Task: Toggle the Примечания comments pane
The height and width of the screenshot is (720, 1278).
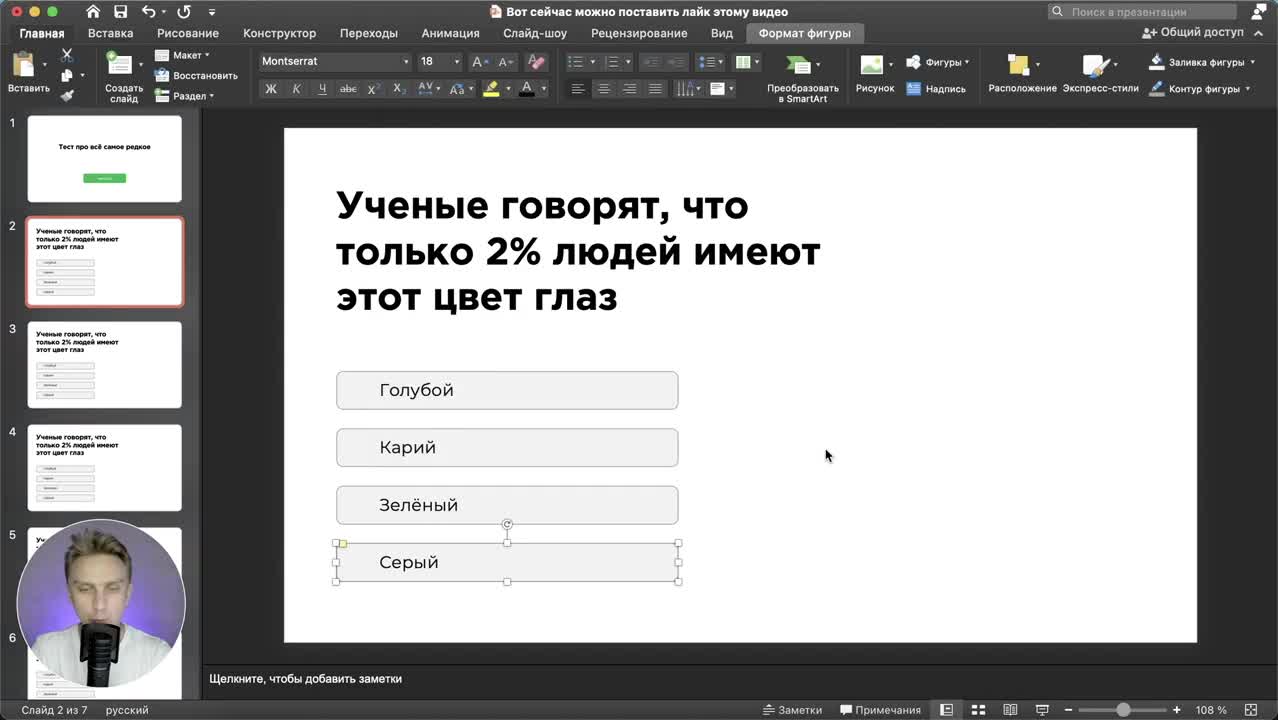Action: pyautogui.click(x=881, y=710)
